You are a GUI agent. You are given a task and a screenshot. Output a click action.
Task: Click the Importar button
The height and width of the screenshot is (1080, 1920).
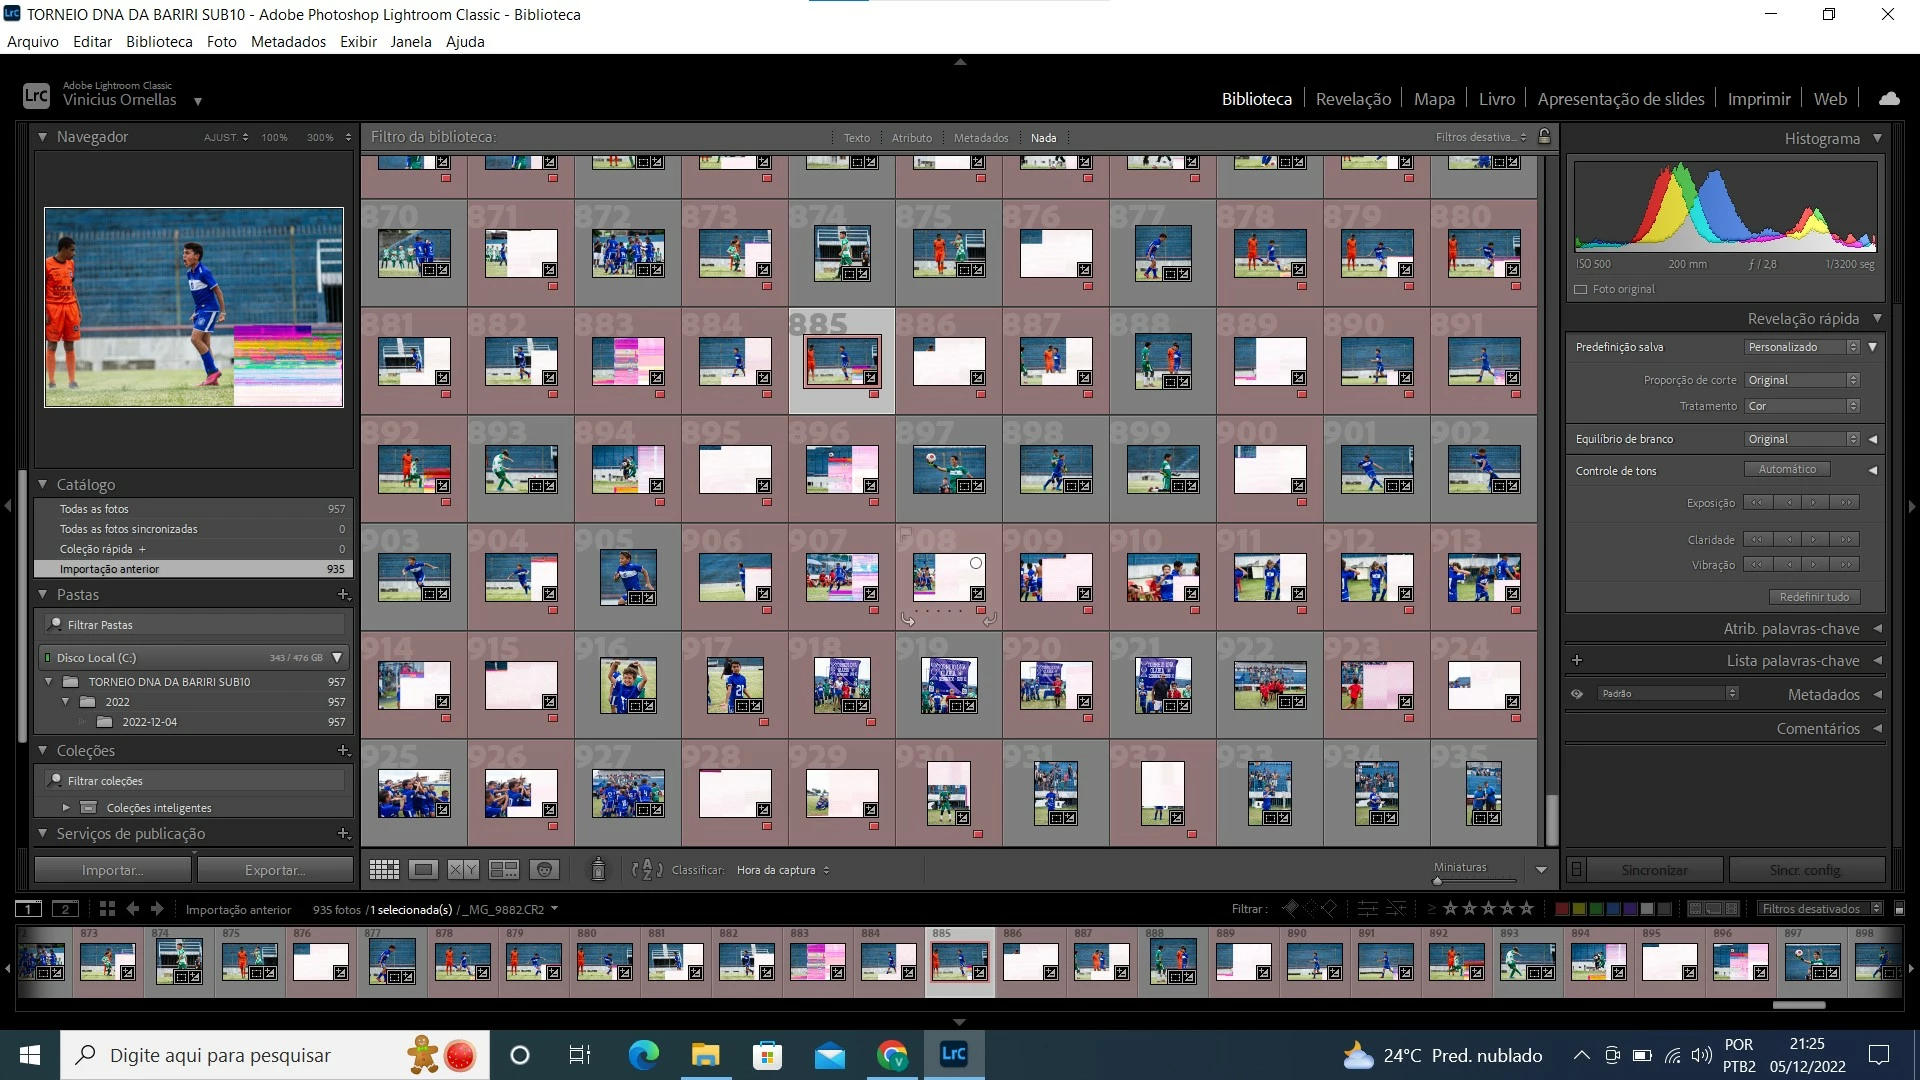pos(112,870)
